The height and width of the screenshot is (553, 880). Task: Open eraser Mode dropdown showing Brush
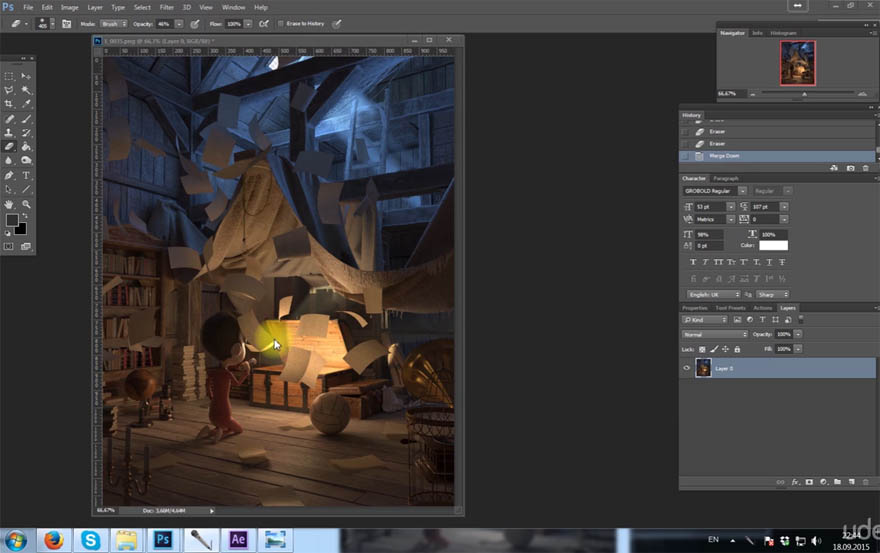[114, 24]
